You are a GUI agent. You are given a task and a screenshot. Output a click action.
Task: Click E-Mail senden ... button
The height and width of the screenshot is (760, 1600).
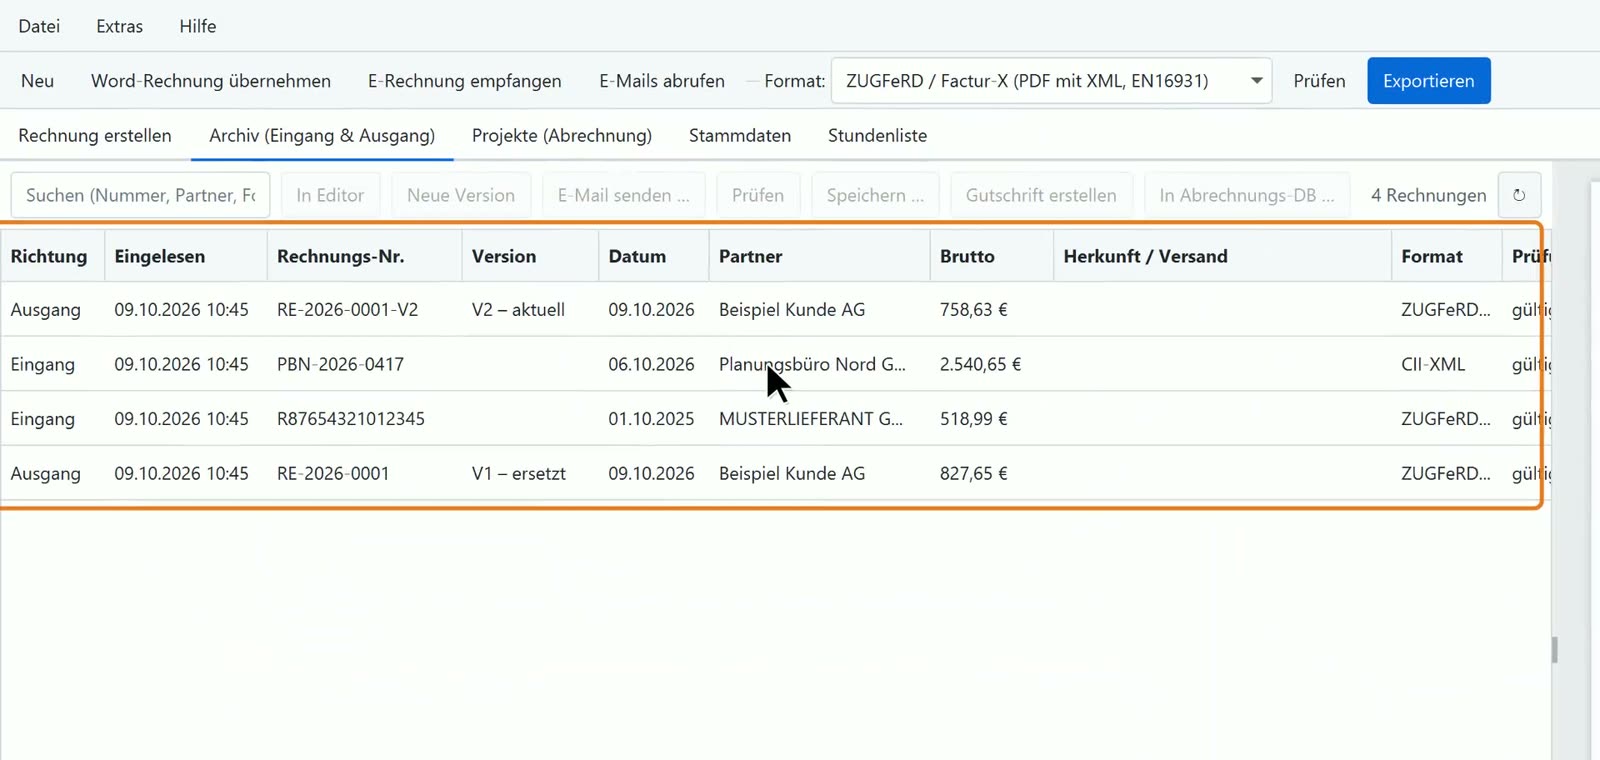(624, 195)
